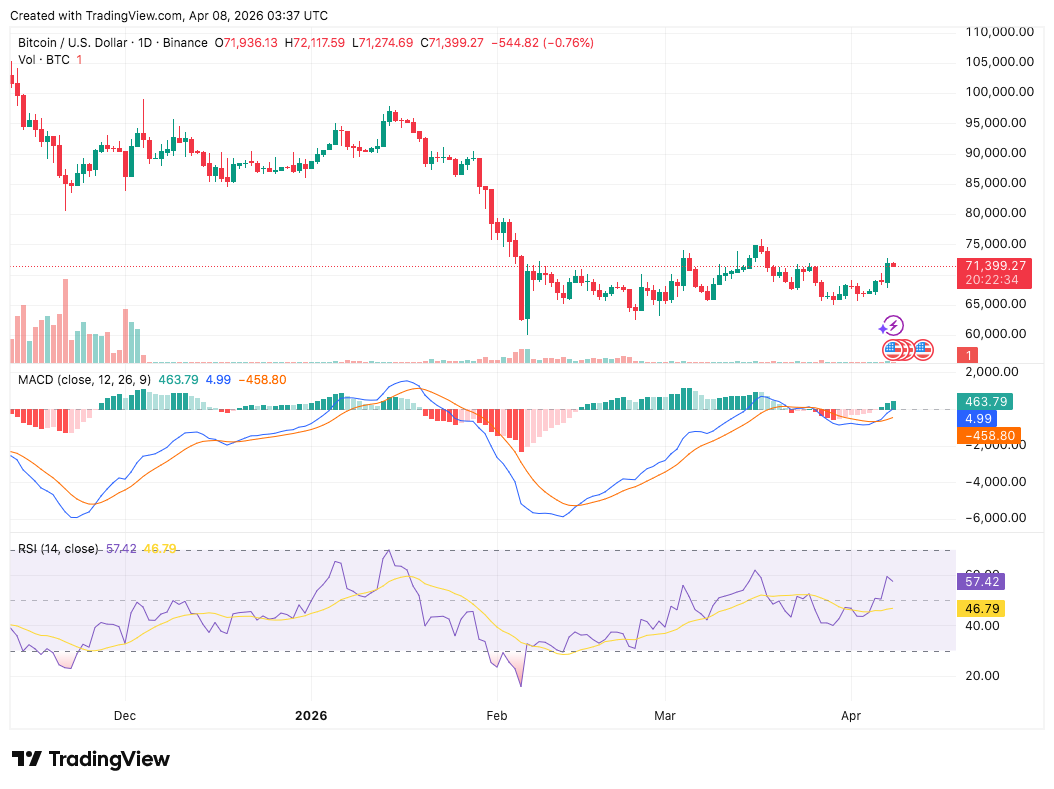This screenshot has height=789, width=1054.
Task: Click the rightmost US flag economic event icon
Action: point(923,350)
